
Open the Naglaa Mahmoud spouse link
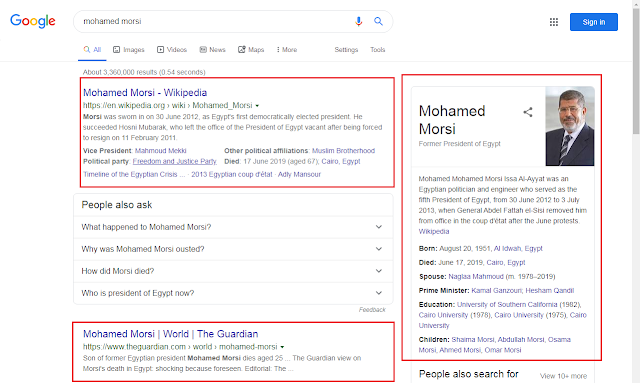(x=476, y=276)
